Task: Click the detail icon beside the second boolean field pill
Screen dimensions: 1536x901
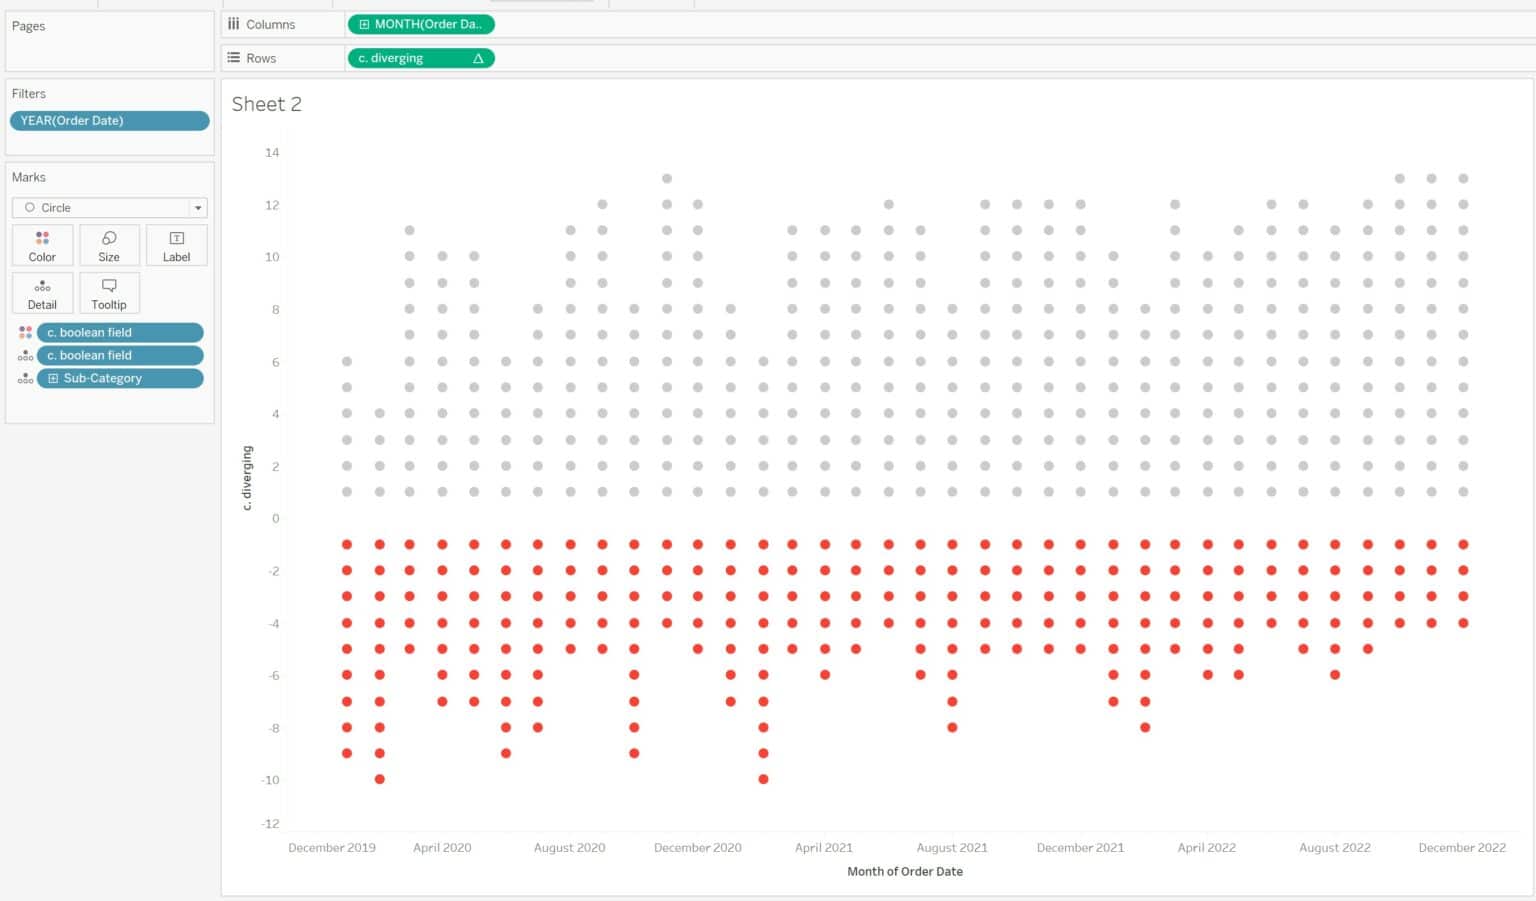Action: tap(25, 355)
